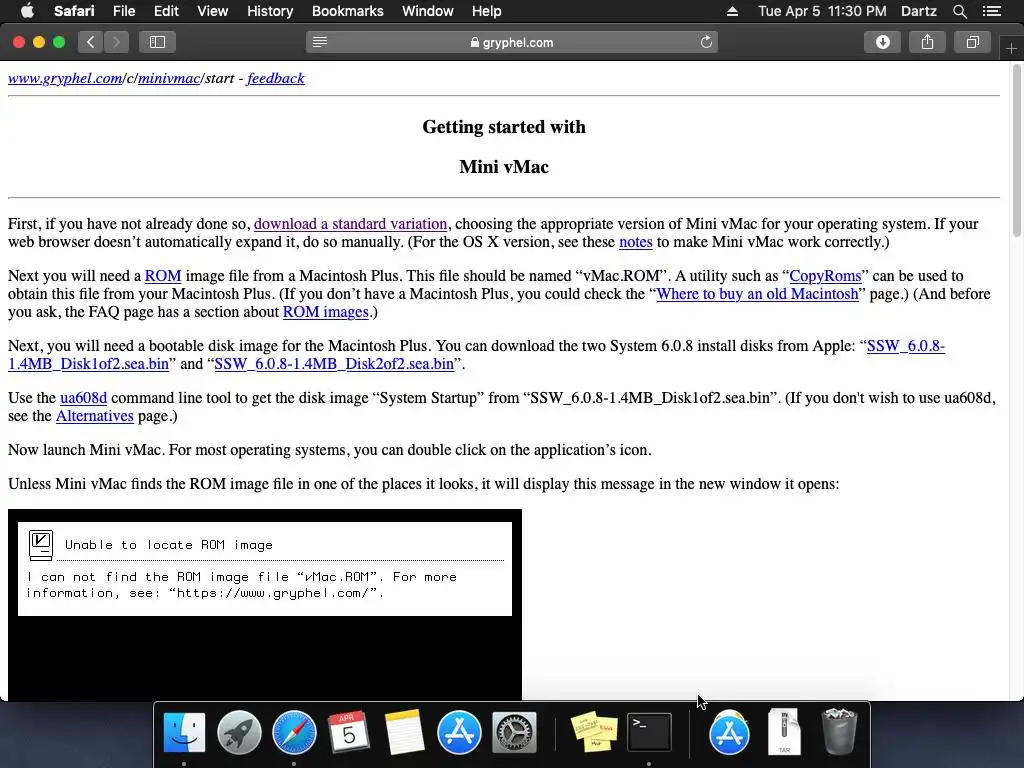Open the Apple menu
This screenshot has height=768, width=1024.
click(x=27, y=11)
